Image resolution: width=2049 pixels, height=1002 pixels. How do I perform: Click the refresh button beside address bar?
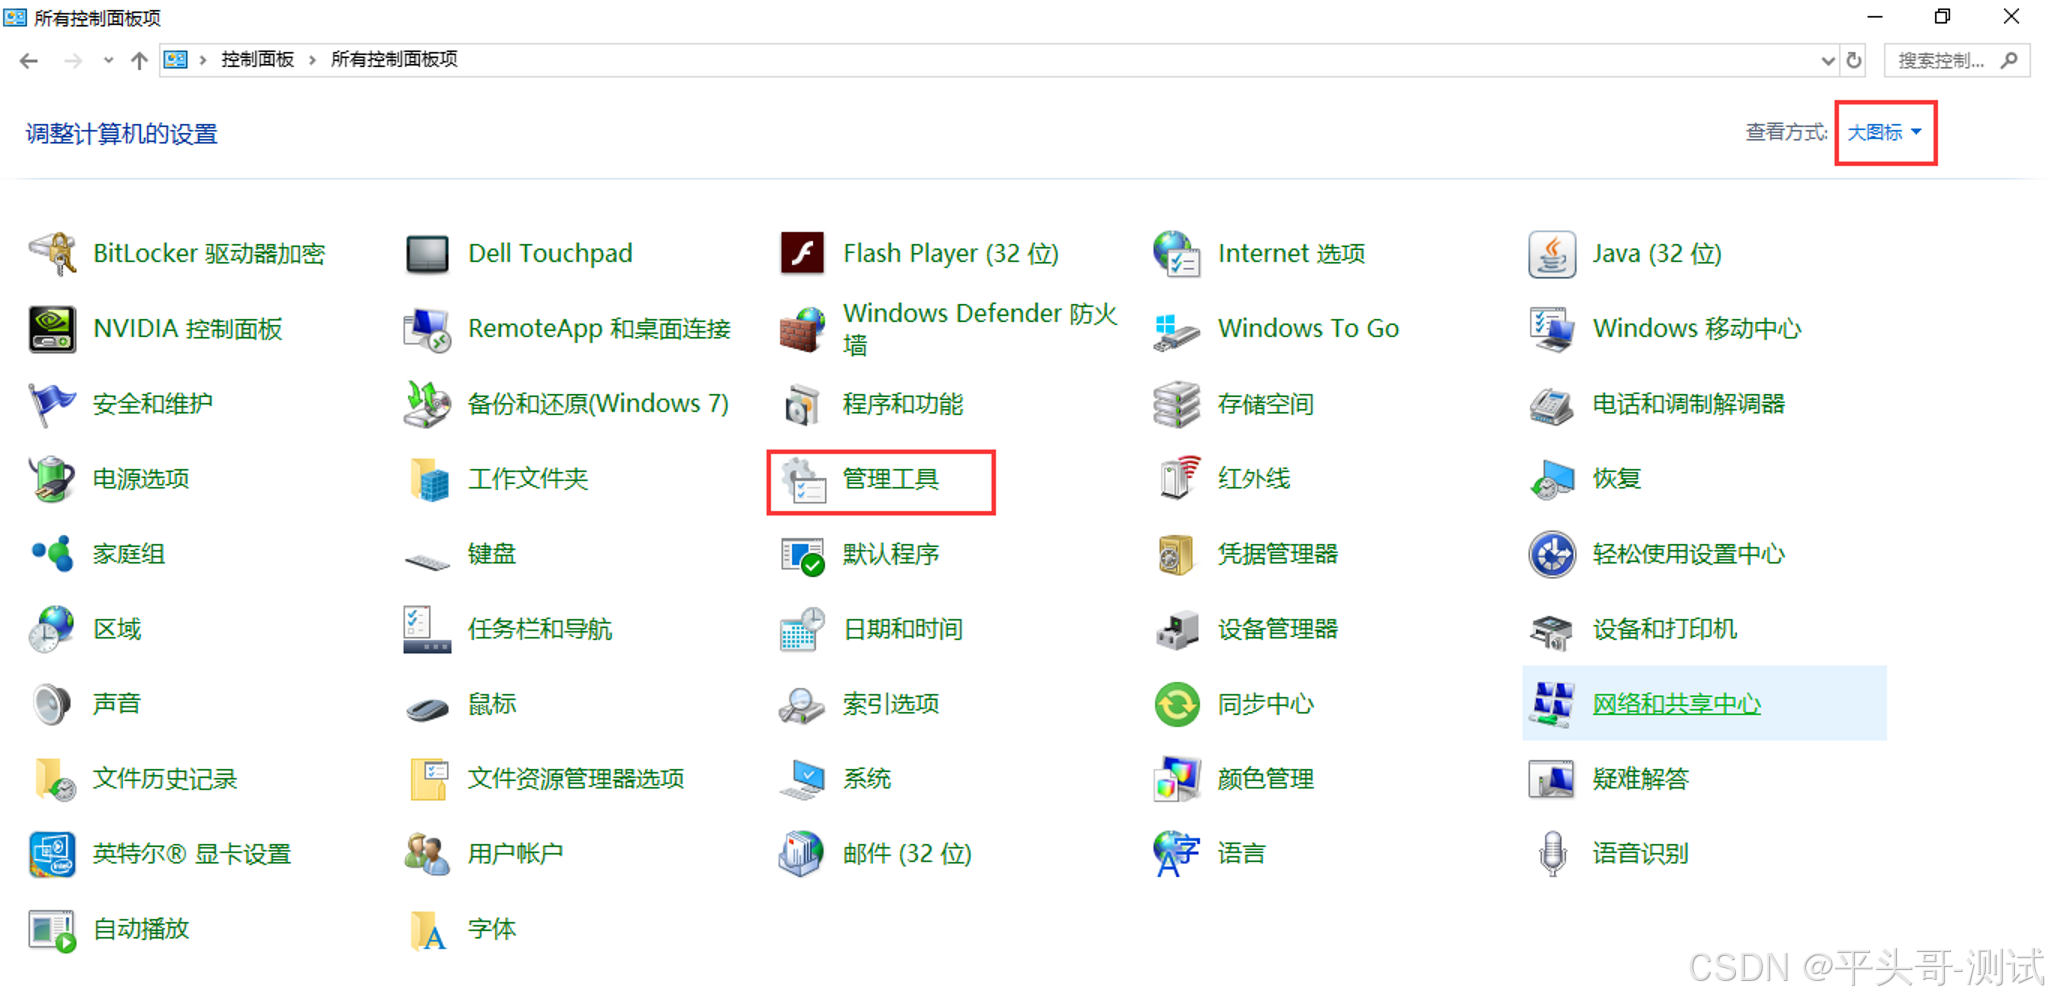(x=1854, y=60)
